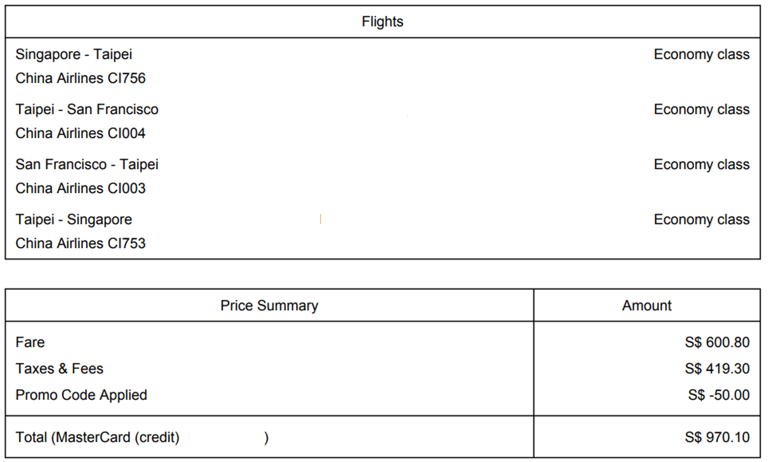The image size is (768, 462).
Task: Select the San Francisco - Taipei route
Action: [x=87, y=164]
